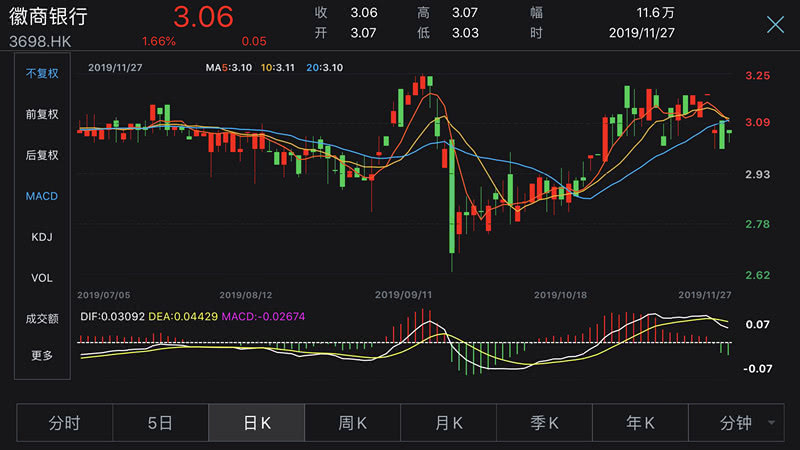
Task: Click the 分钟 minute interval selector
Action: (x=736, y=422)
